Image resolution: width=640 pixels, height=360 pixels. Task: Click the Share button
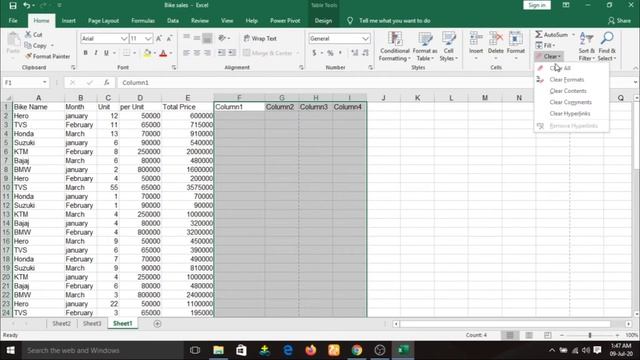pos(619,20)
